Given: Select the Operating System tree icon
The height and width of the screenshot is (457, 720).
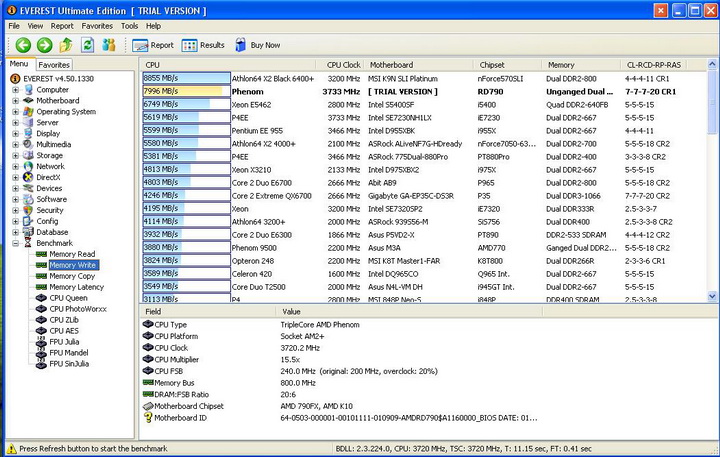Looking at the screenshot, I should [x=28, y=112].
